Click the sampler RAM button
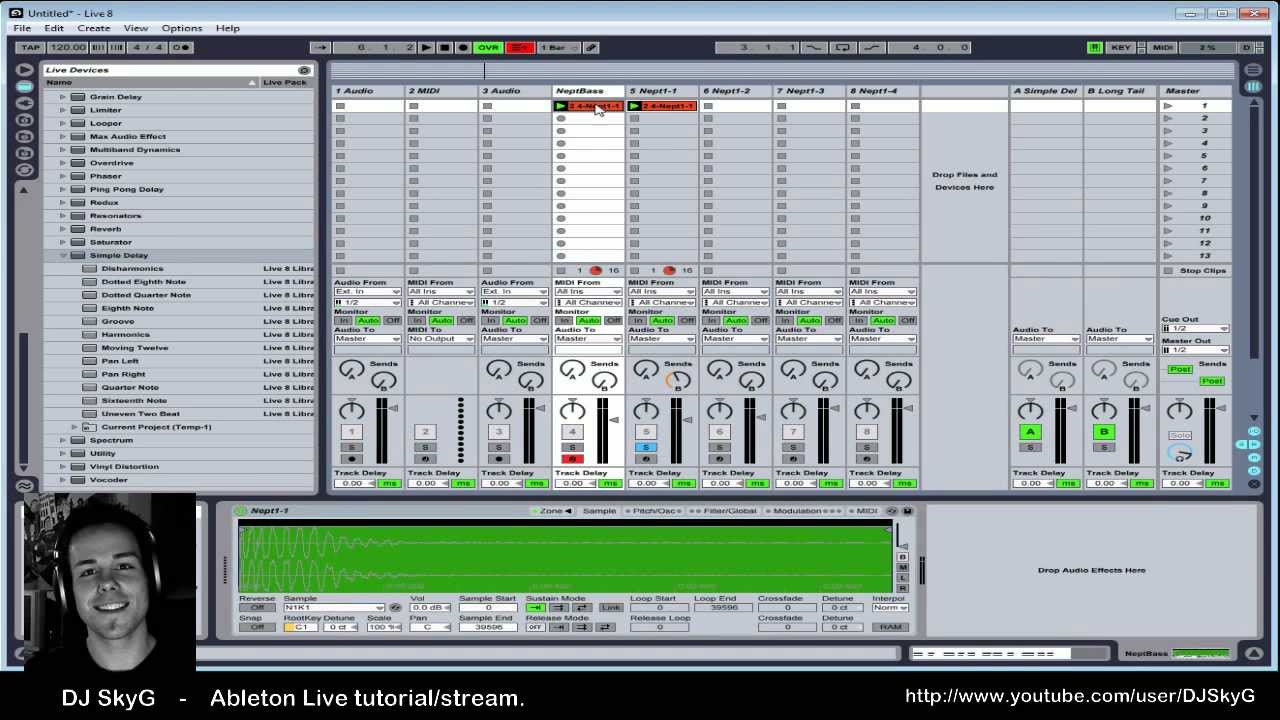1280x720 pixels. [x=890, y=627]
